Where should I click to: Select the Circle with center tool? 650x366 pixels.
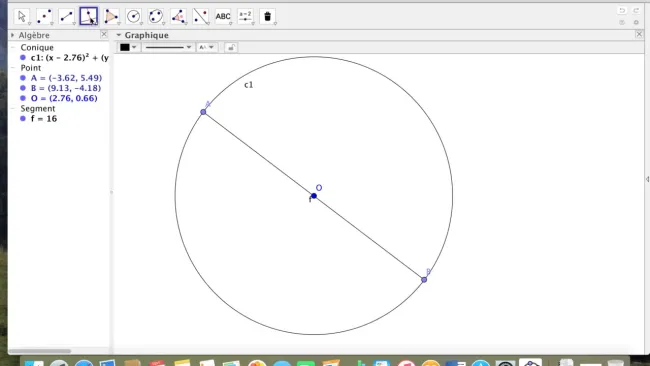[x=133, y=17]
